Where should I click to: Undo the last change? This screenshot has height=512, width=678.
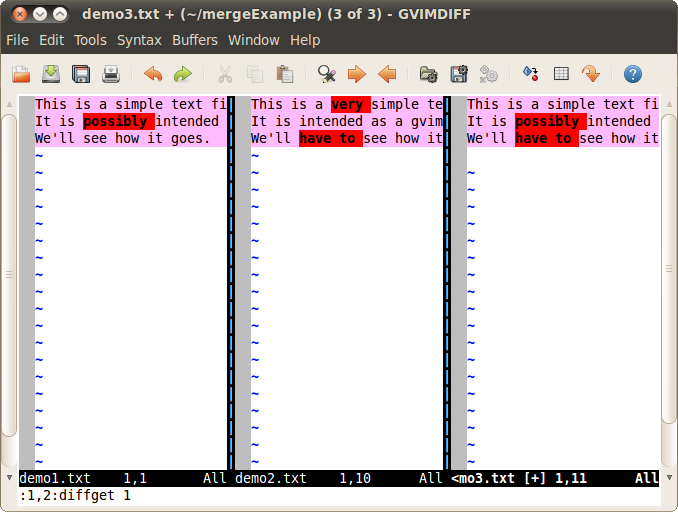pos(153,74)
